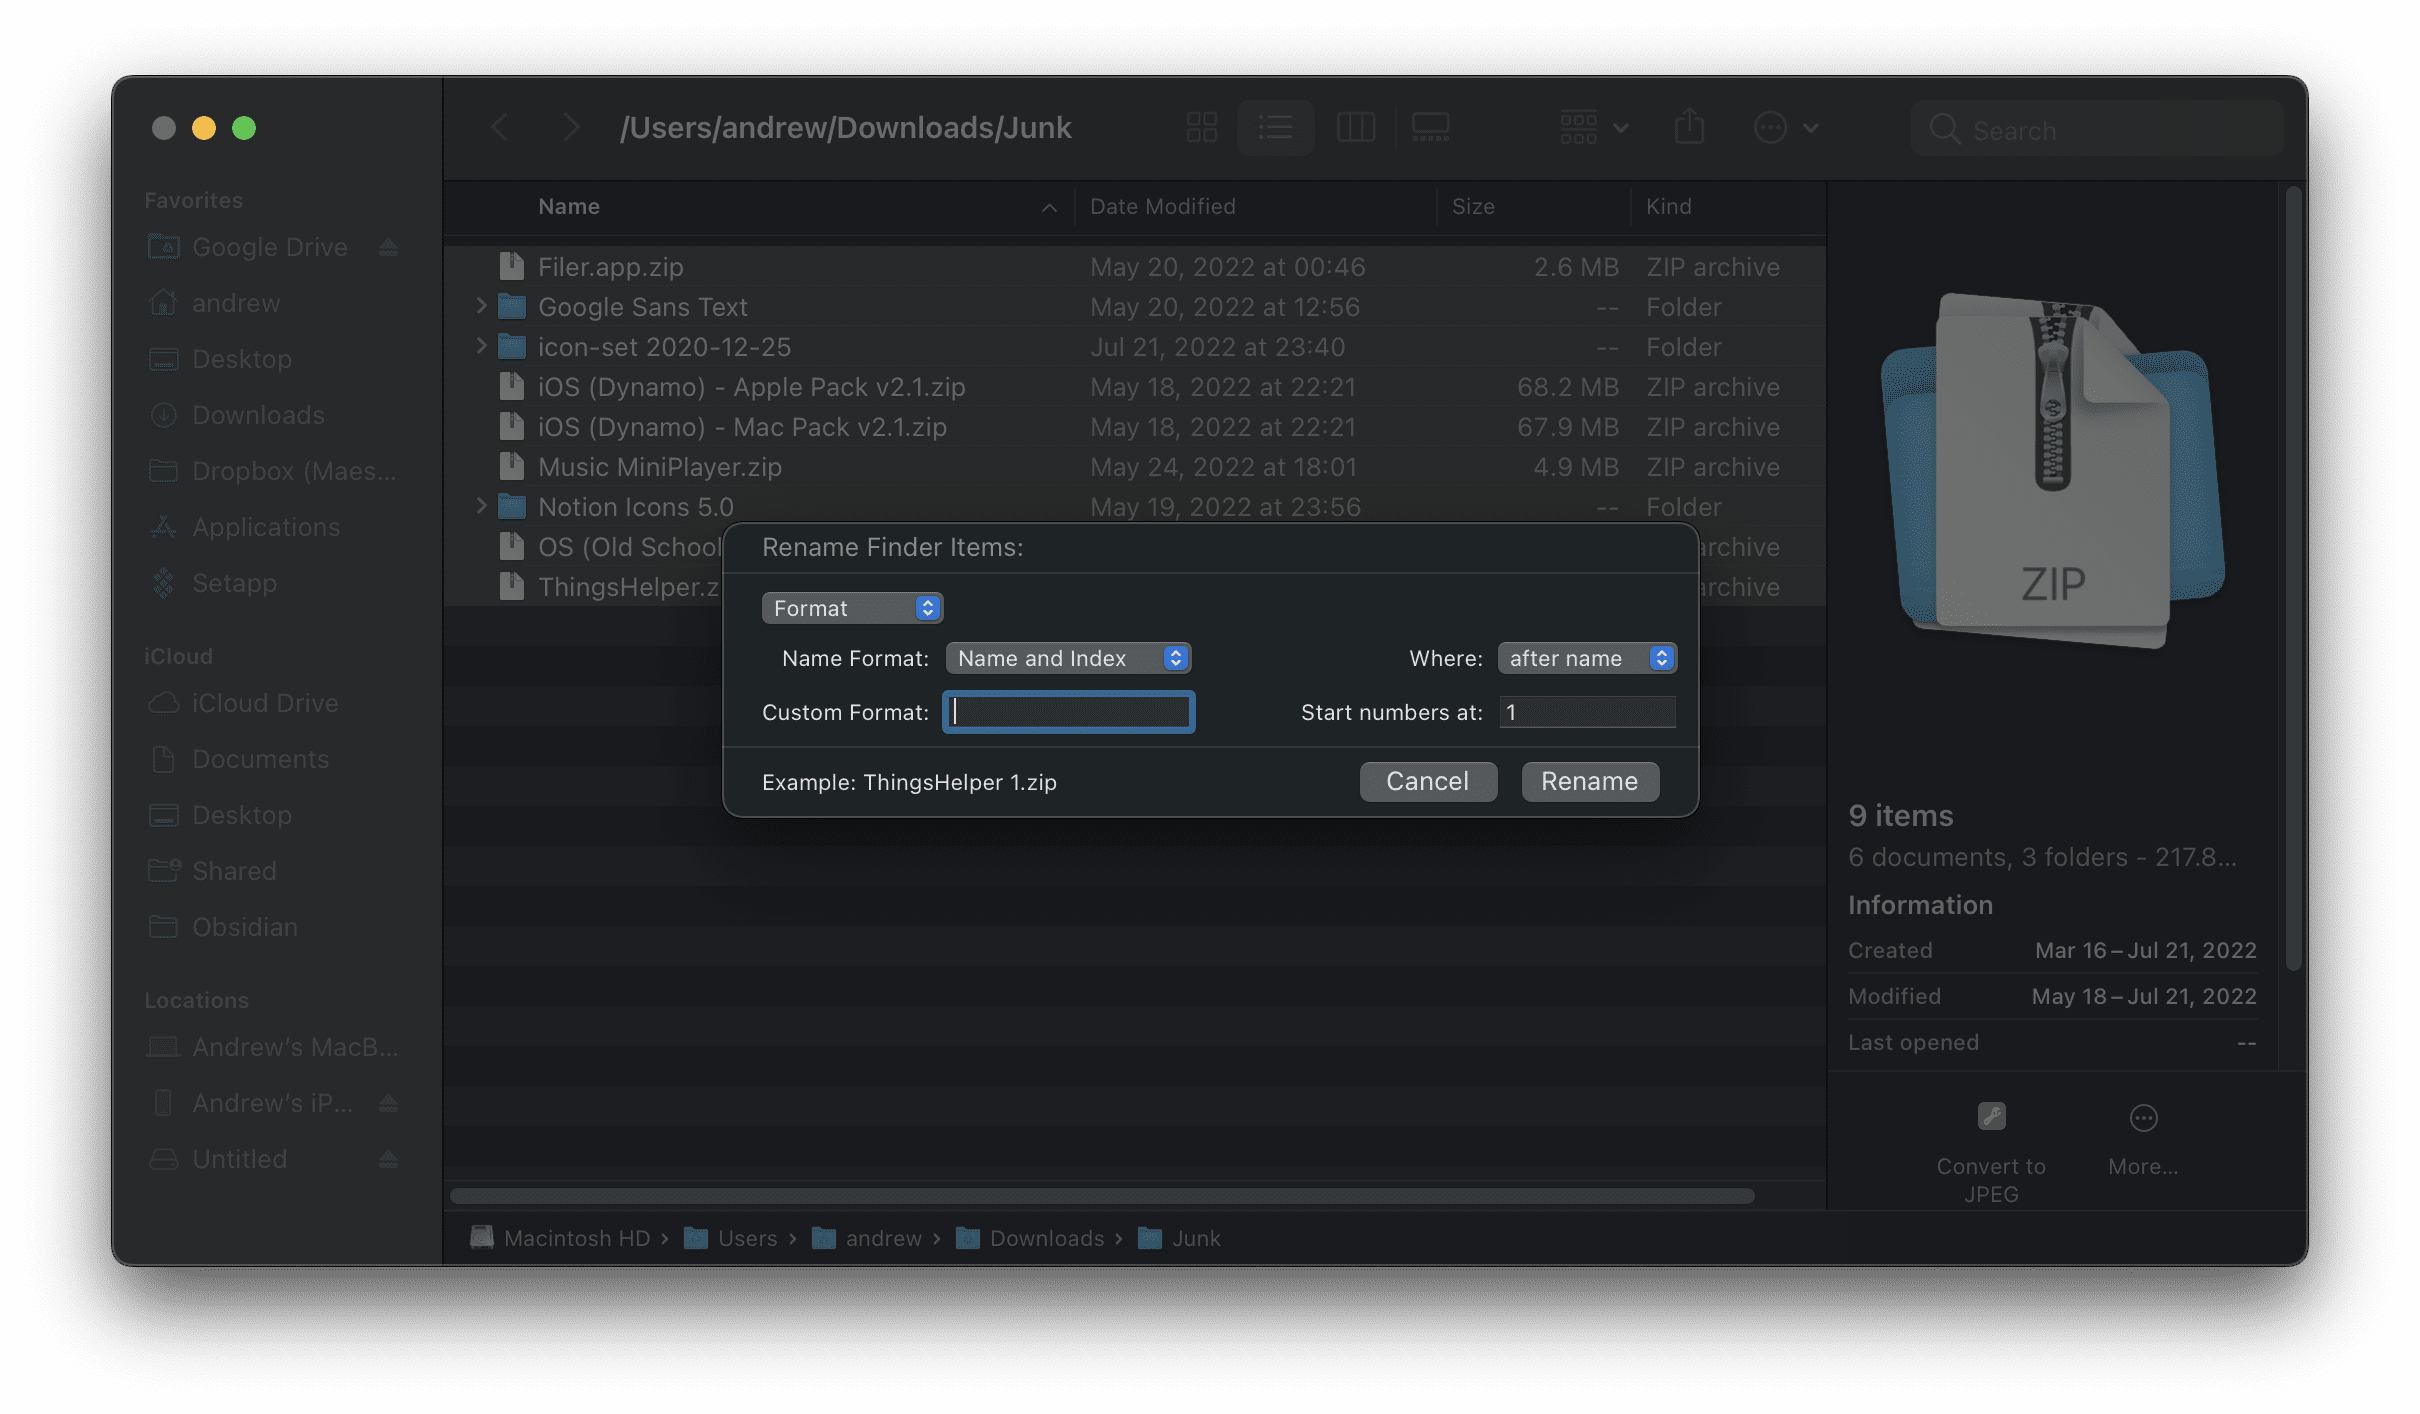Focus the Custom Format text field

(x=1068, y=712)
